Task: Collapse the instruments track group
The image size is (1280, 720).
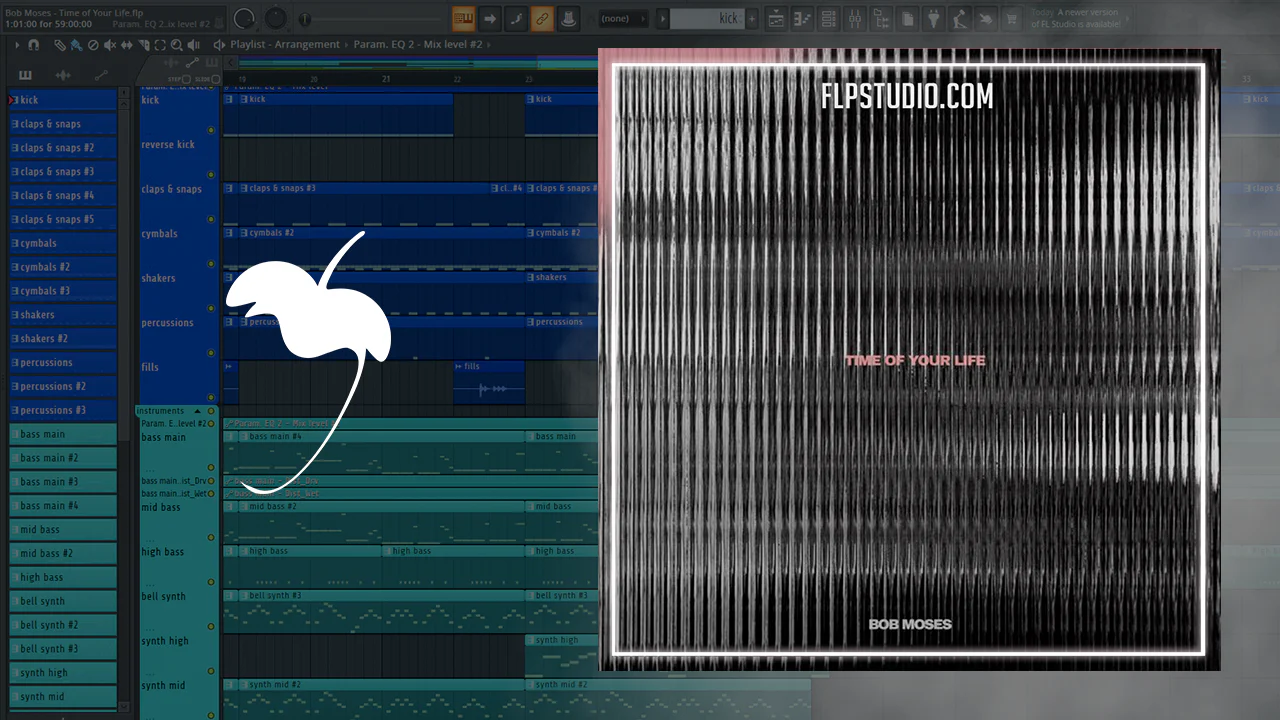Action: point(197,411)
